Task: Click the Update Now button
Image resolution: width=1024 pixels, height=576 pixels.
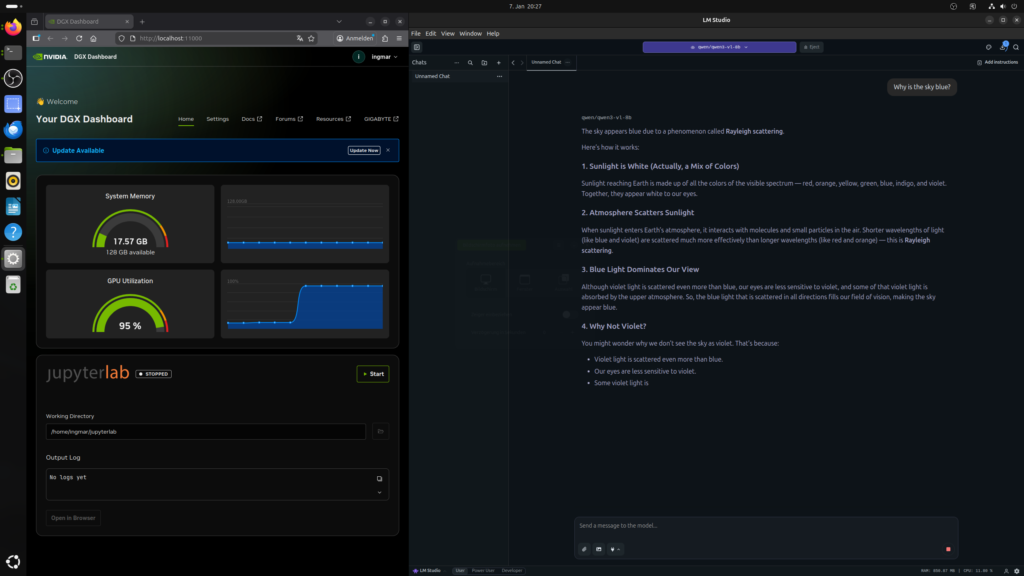Action: click(x=363, y=150)
